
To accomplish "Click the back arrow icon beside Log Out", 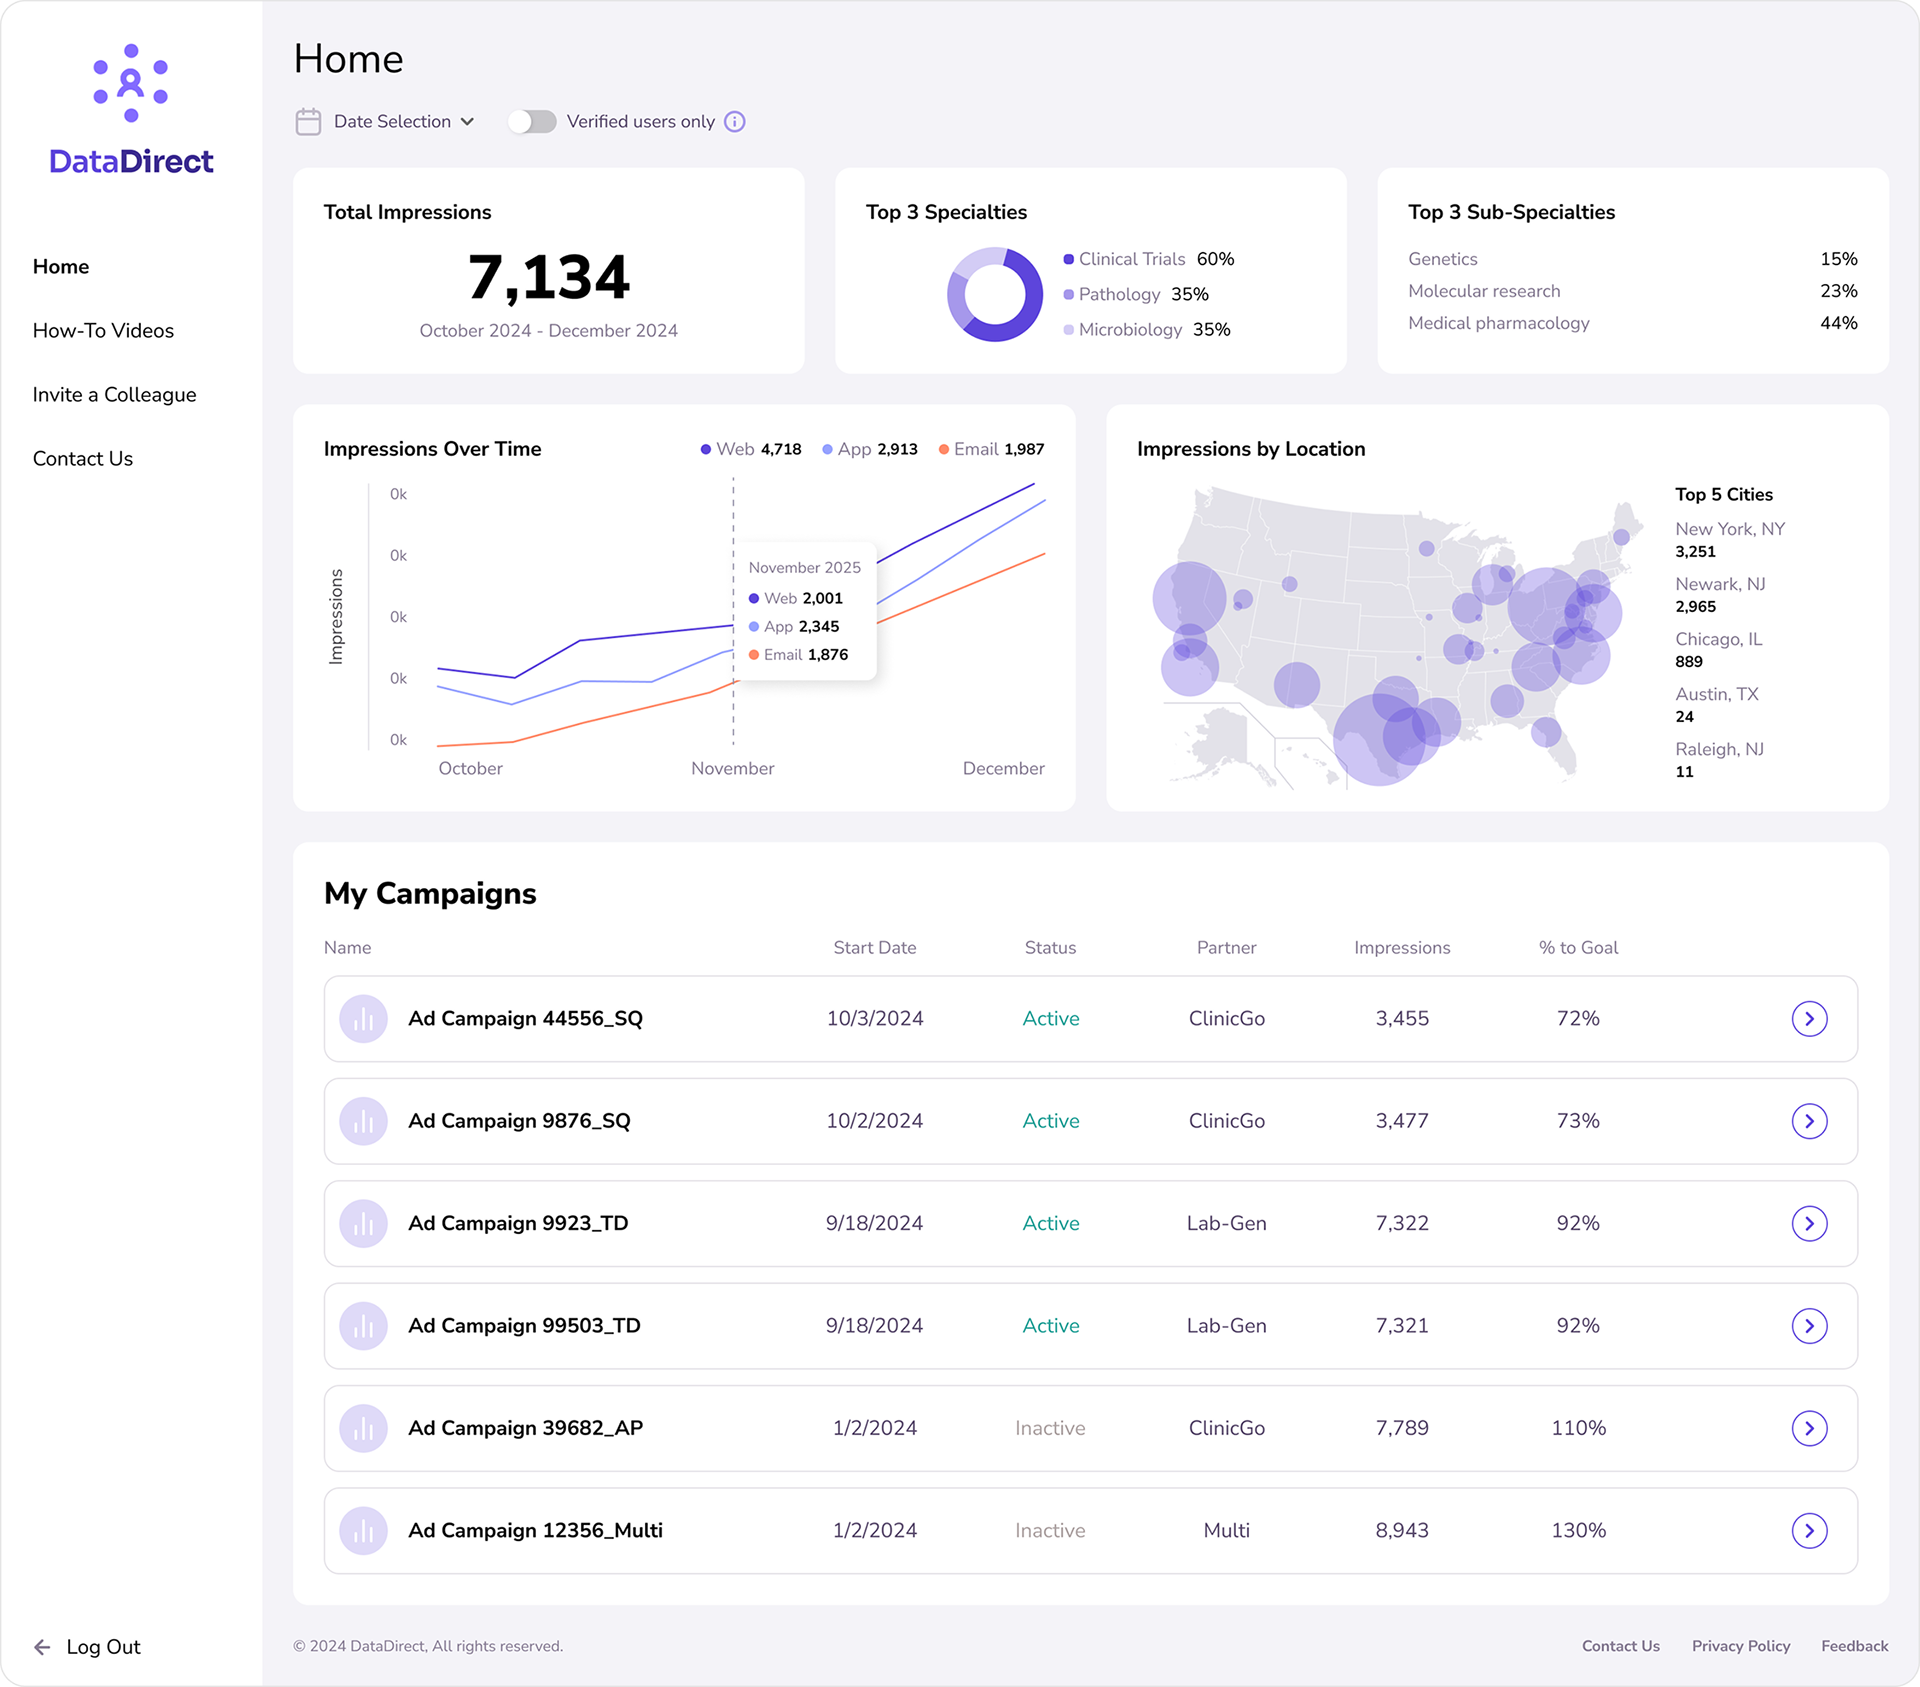I will 42,1647.
